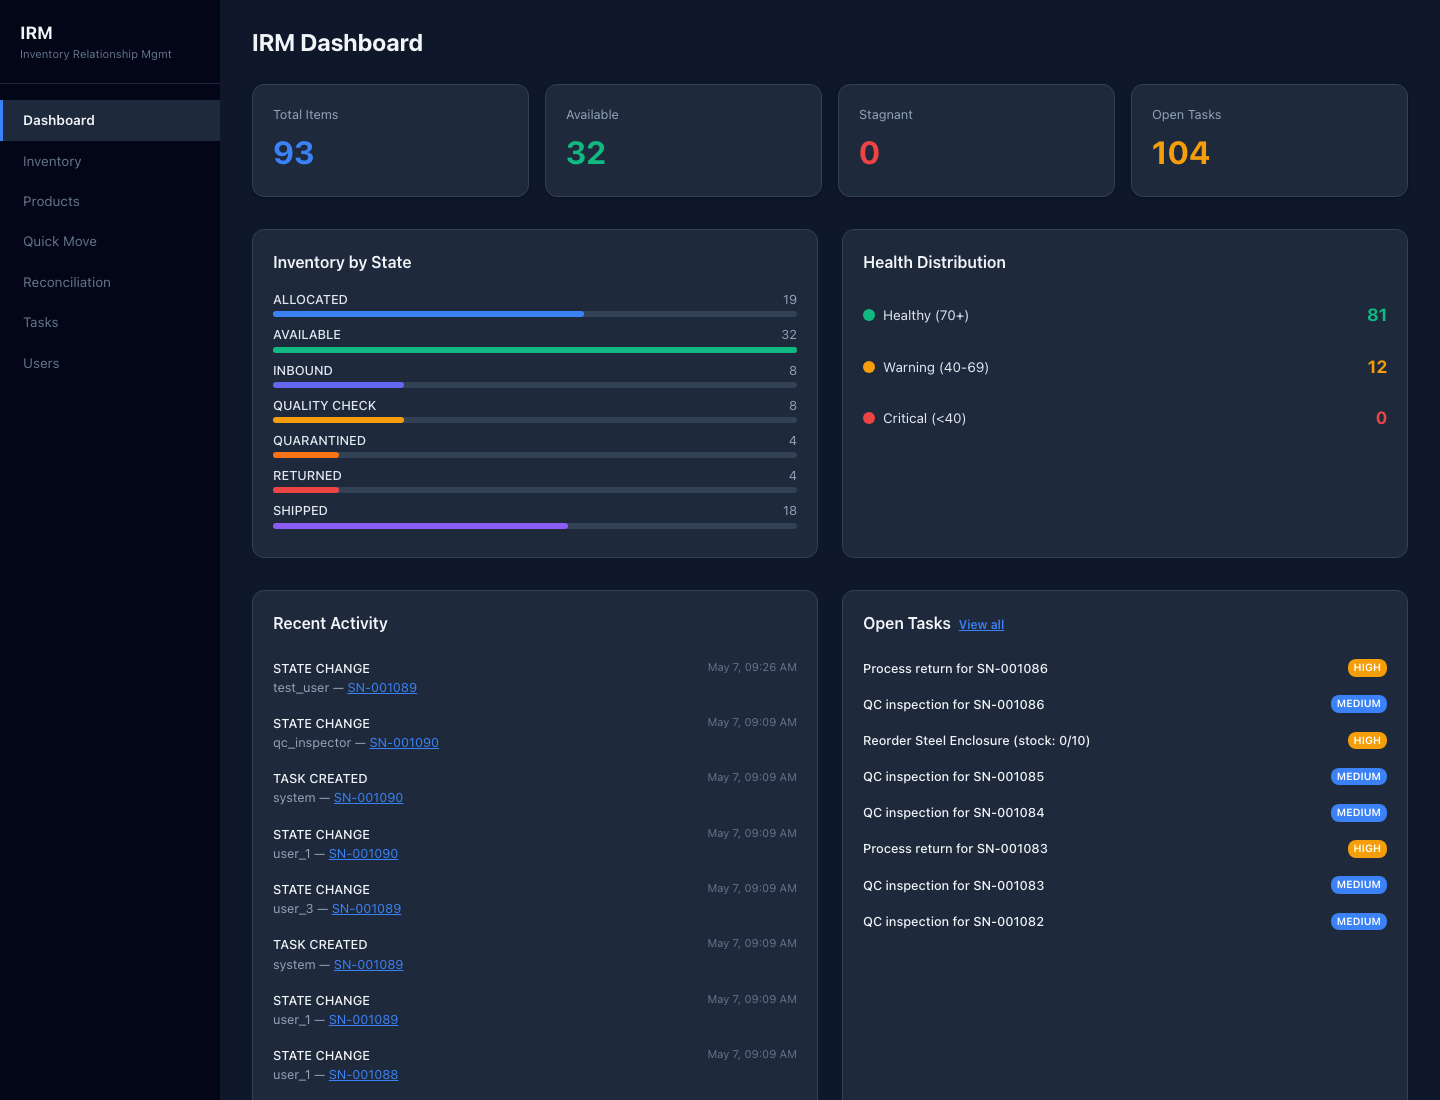Click the QUALITY CHECK state label
Viewport: 1440px width, 1100px height.
[325, 406]
